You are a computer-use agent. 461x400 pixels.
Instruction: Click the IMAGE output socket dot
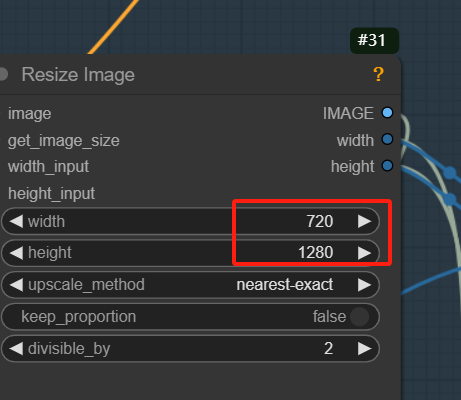pos(387,113)
